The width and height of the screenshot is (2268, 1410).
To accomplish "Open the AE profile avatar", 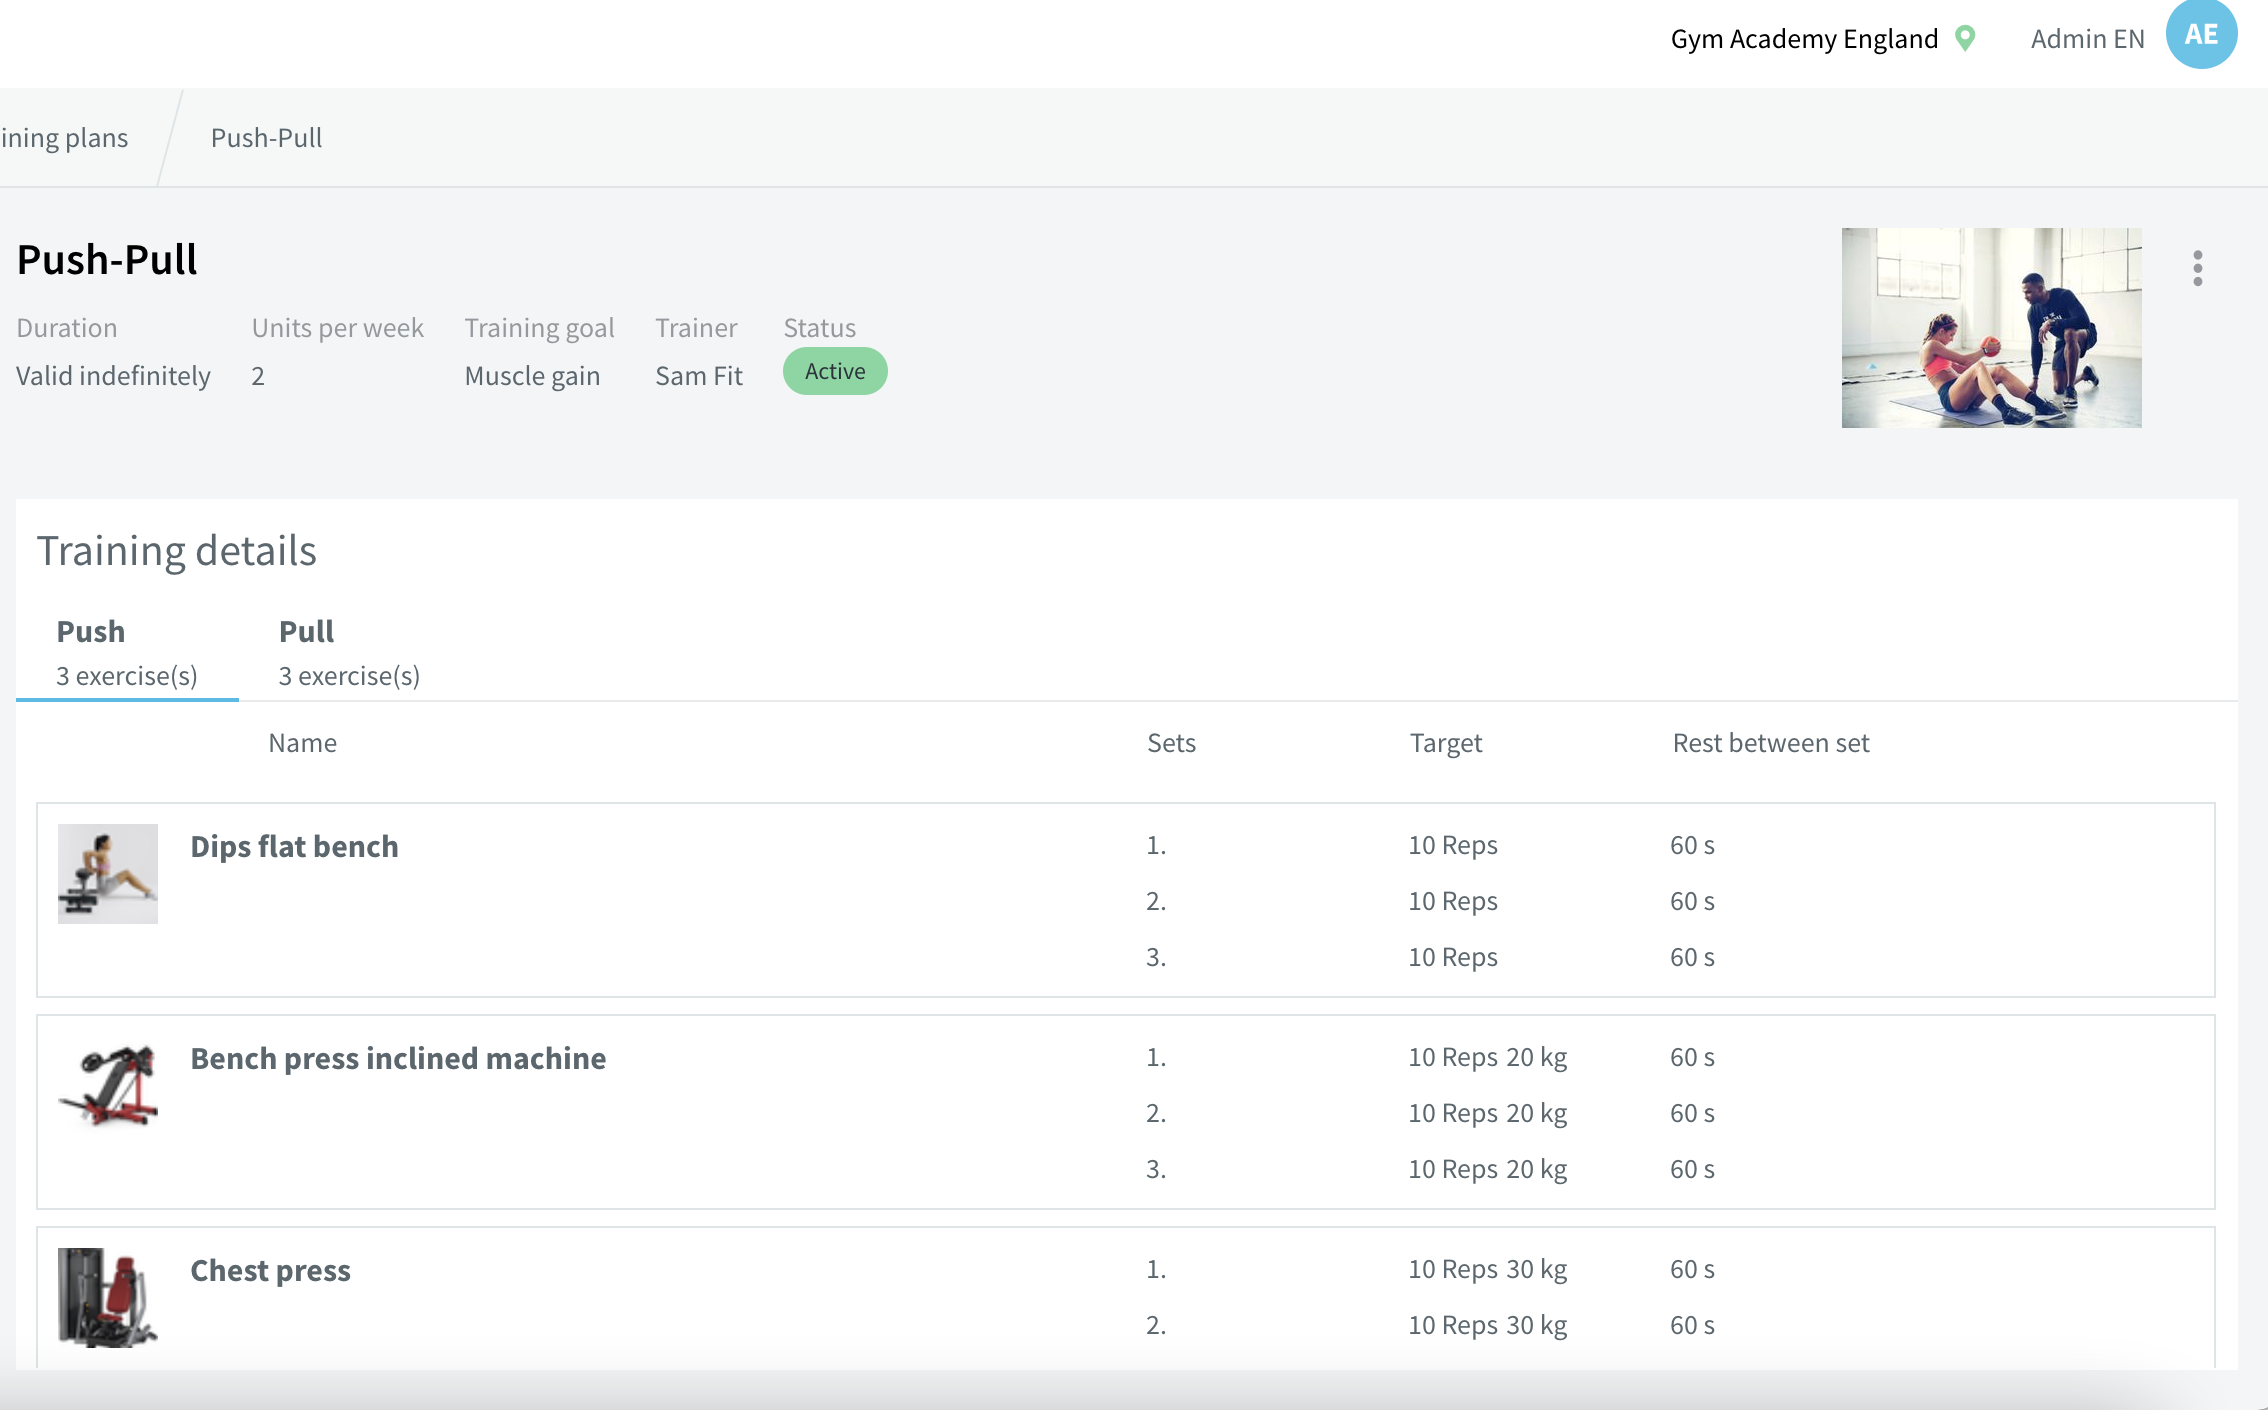I will tap(2200, 34).
